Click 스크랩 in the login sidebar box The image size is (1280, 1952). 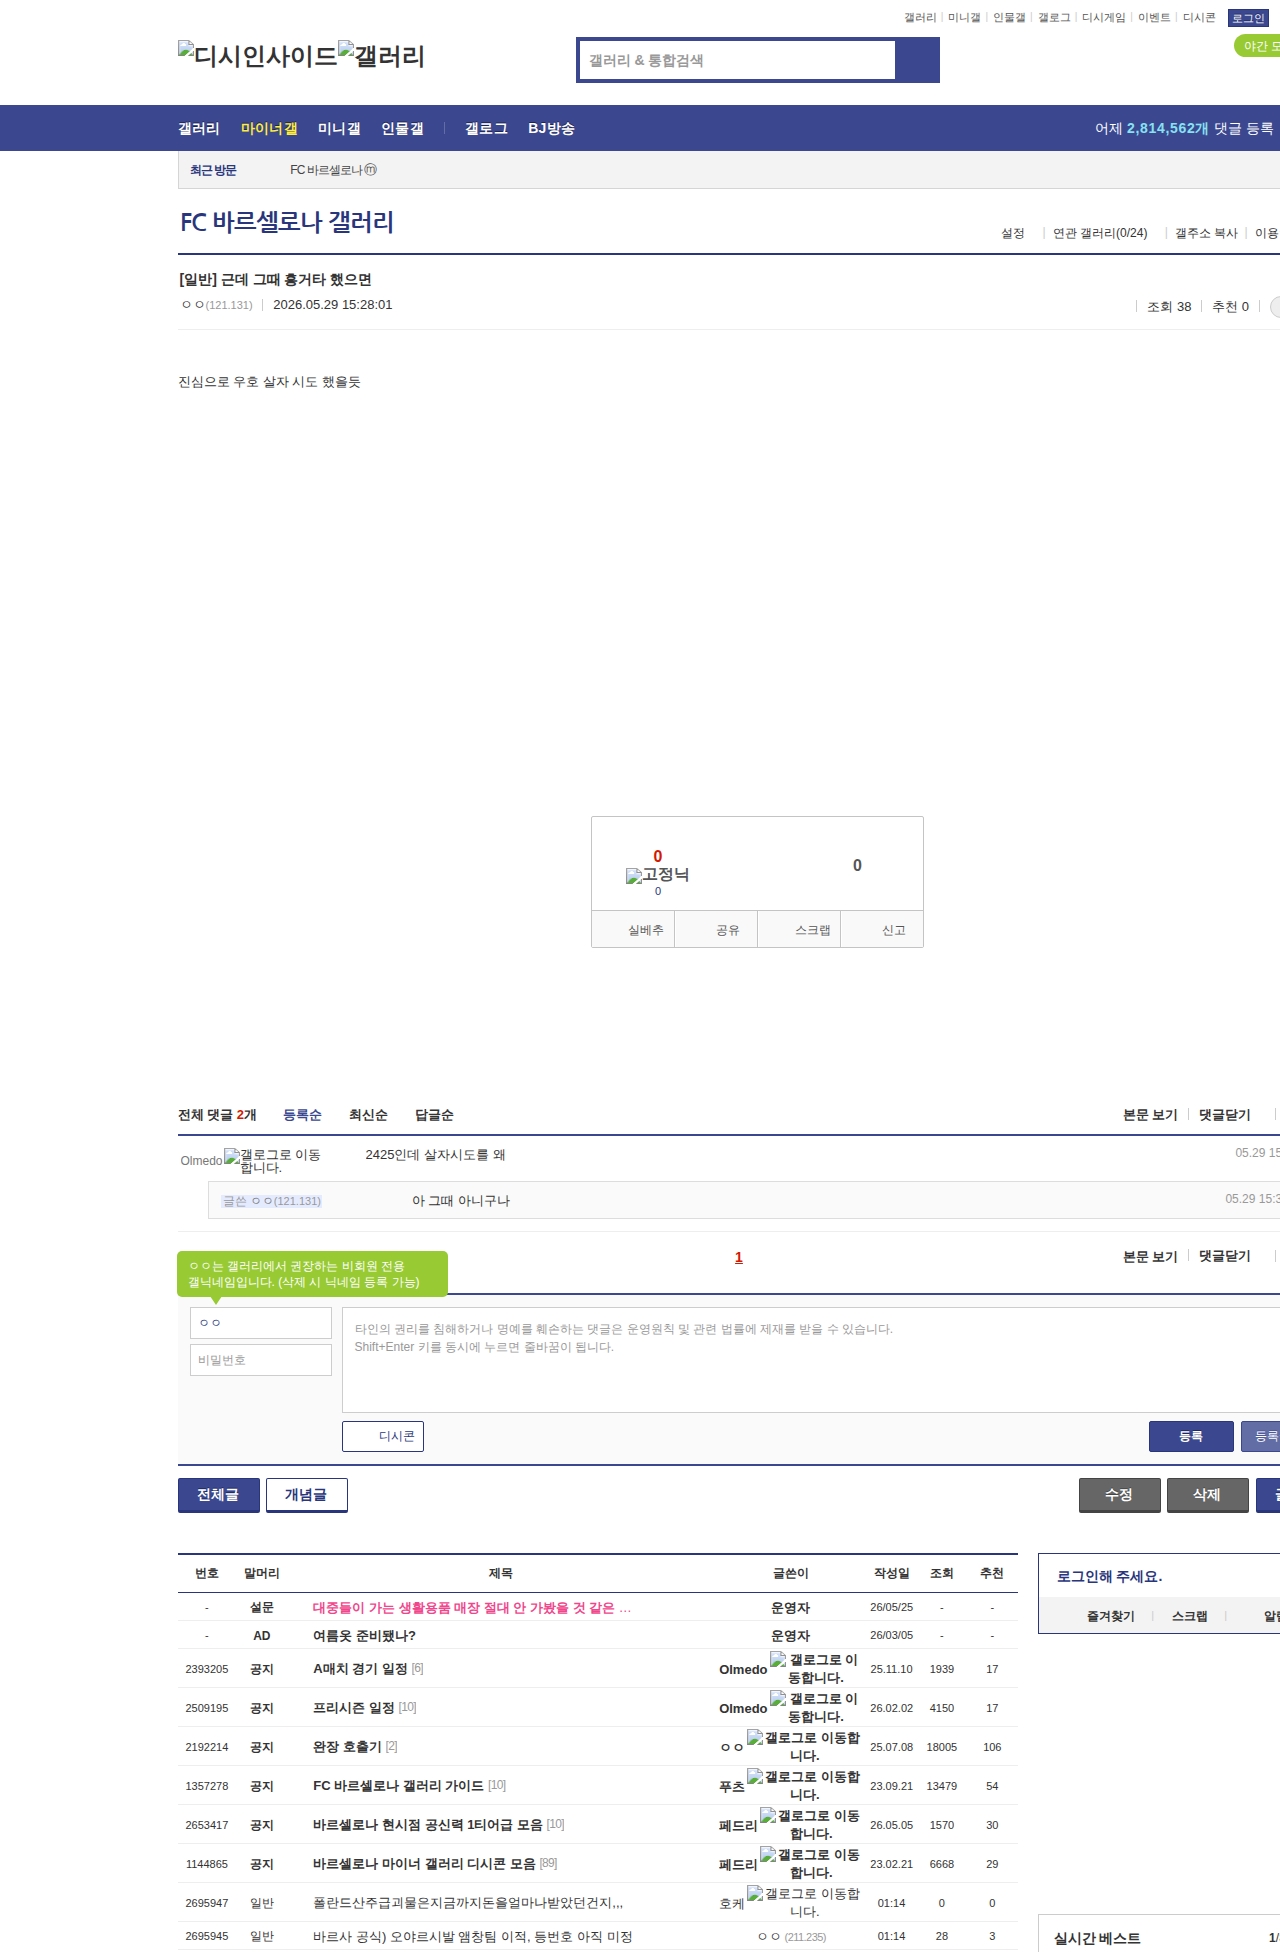(x=1190, y=1616)
